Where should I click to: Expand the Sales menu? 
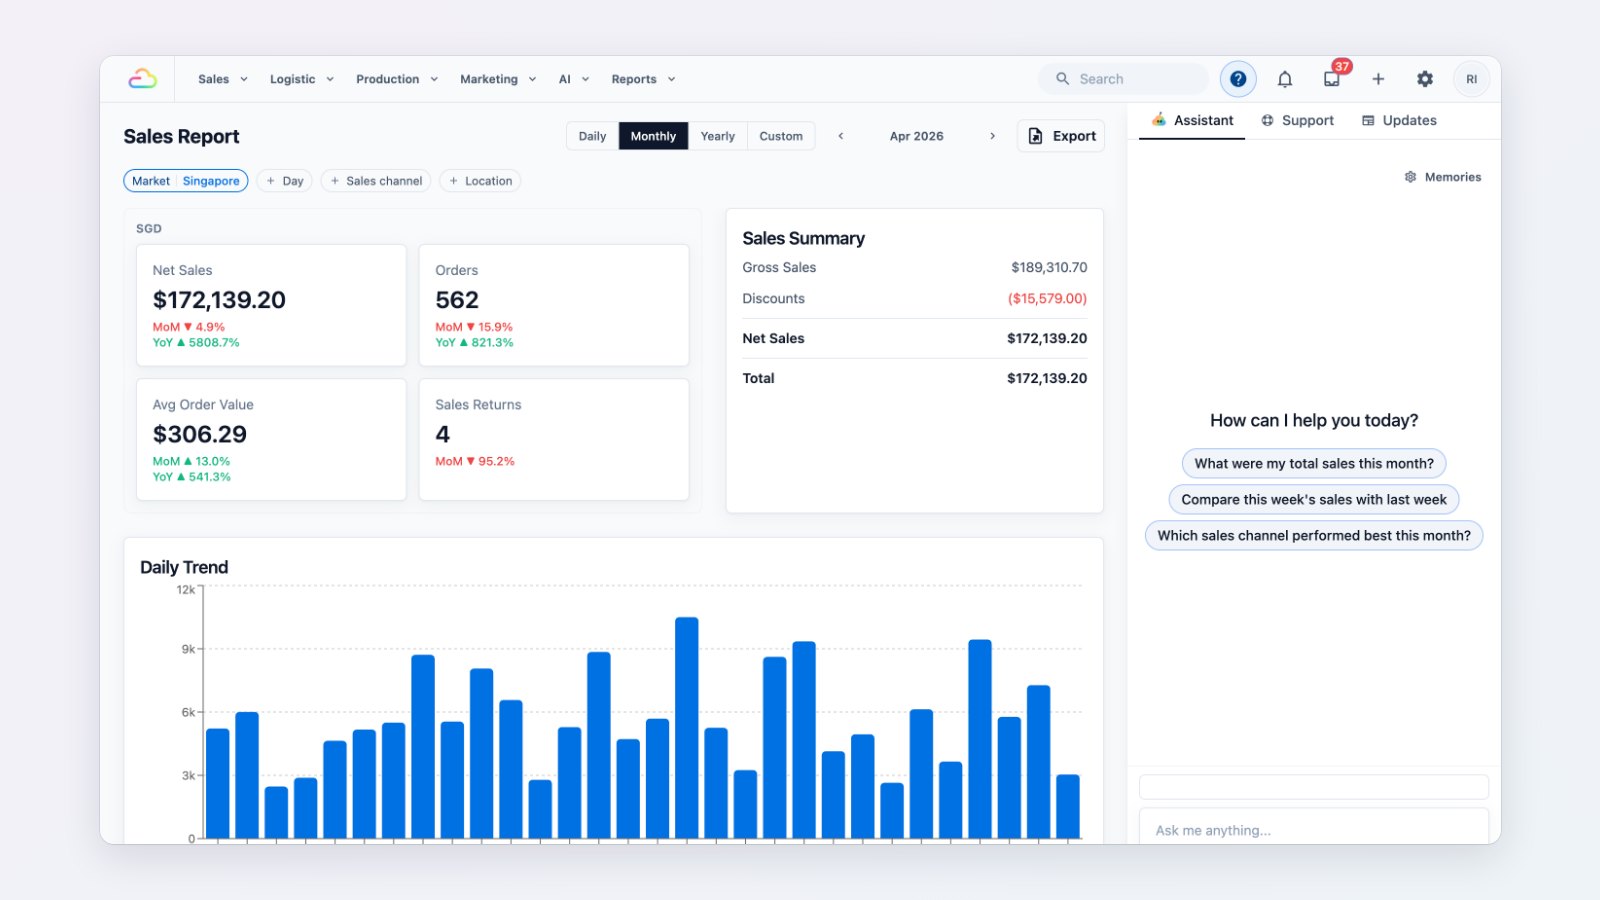tap(222, 79)
